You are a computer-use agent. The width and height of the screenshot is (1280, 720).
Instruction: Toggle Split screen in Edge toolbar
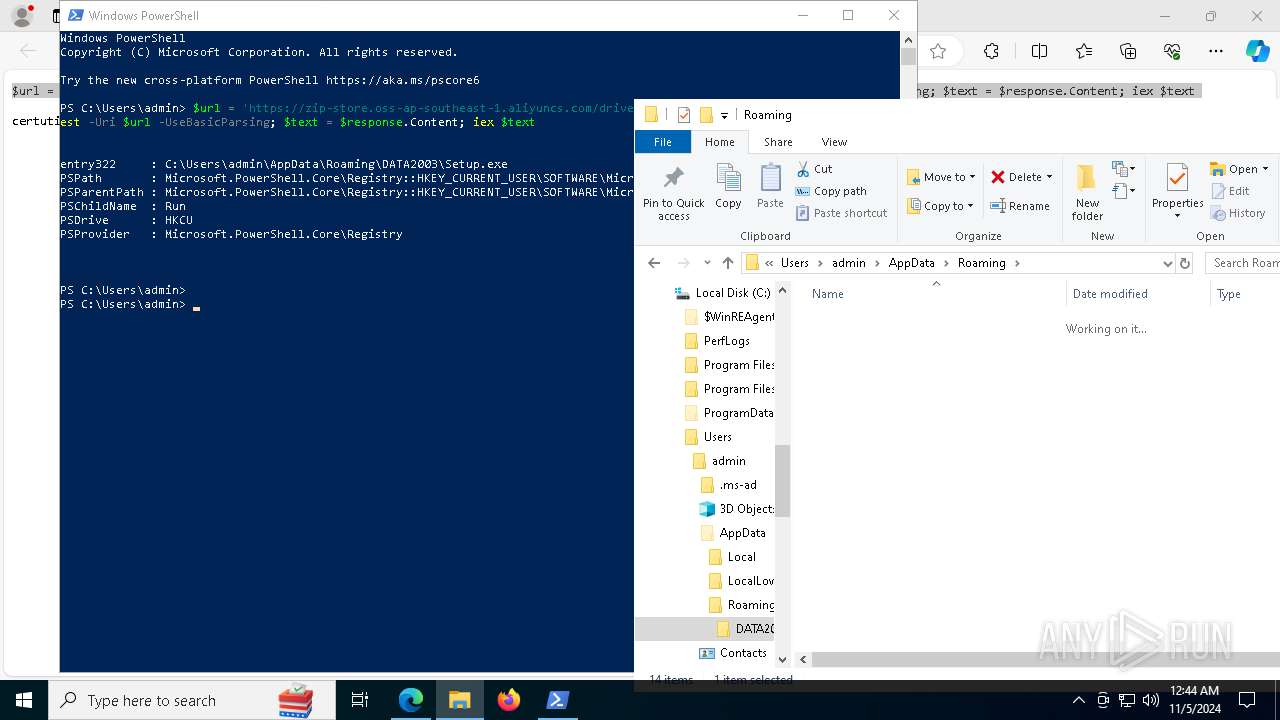coord(1039,51)
